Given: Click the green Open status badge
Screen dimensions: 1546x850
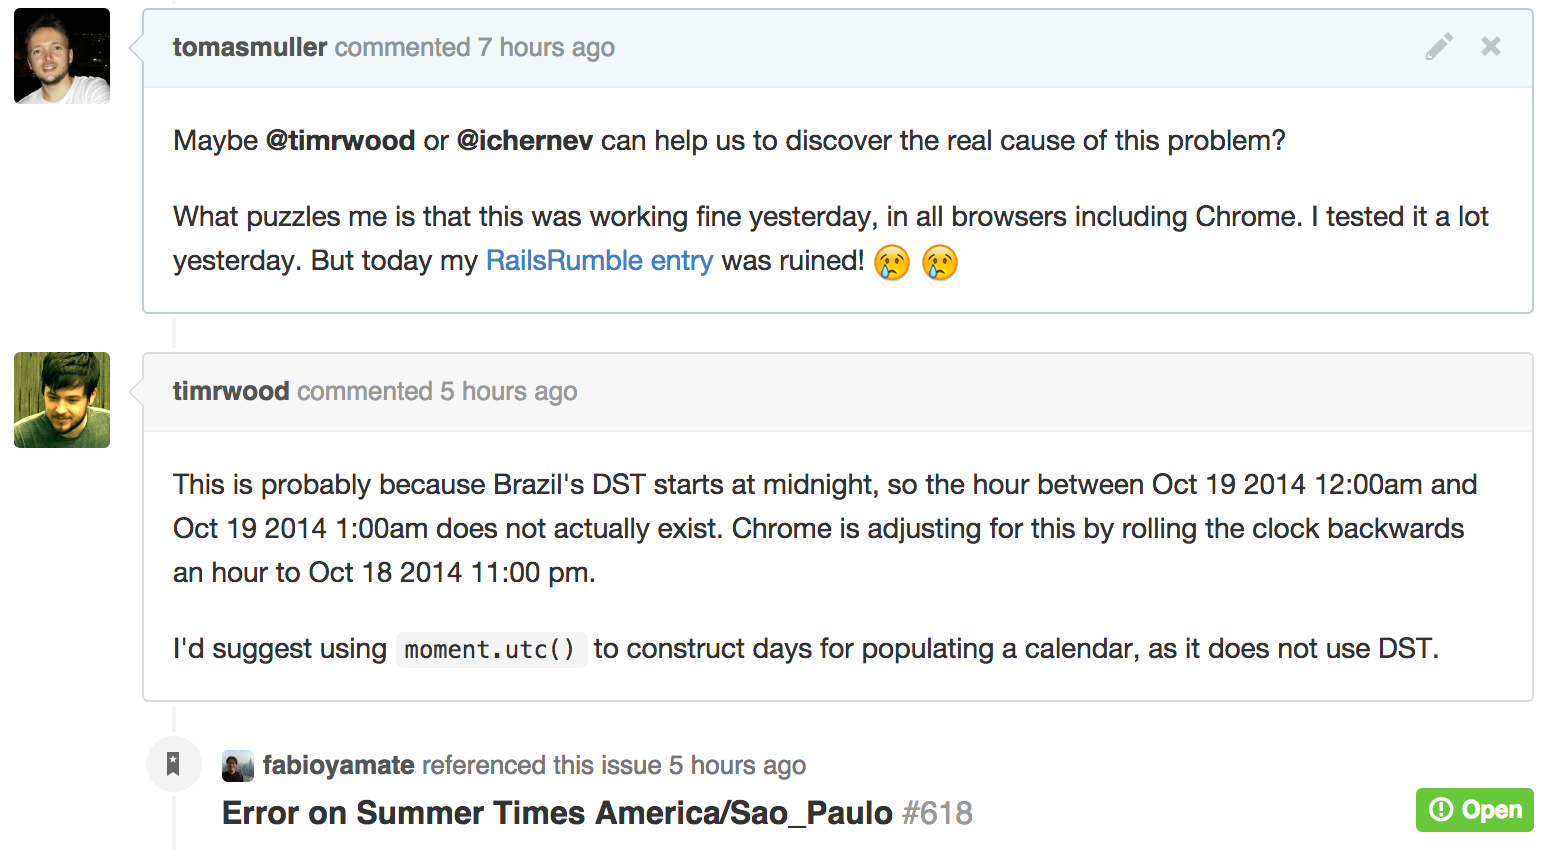Looking at the screenshot, I should [1474, 810].
